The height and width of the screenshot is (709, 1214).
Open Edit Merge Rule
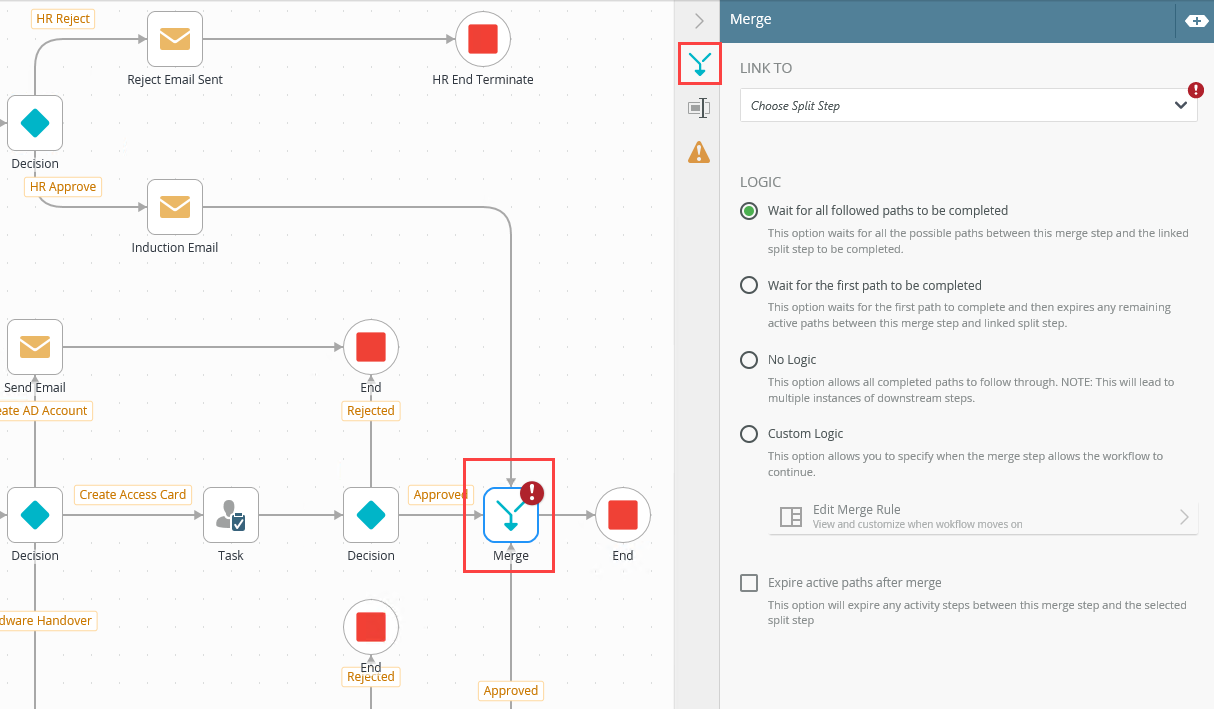983,516
